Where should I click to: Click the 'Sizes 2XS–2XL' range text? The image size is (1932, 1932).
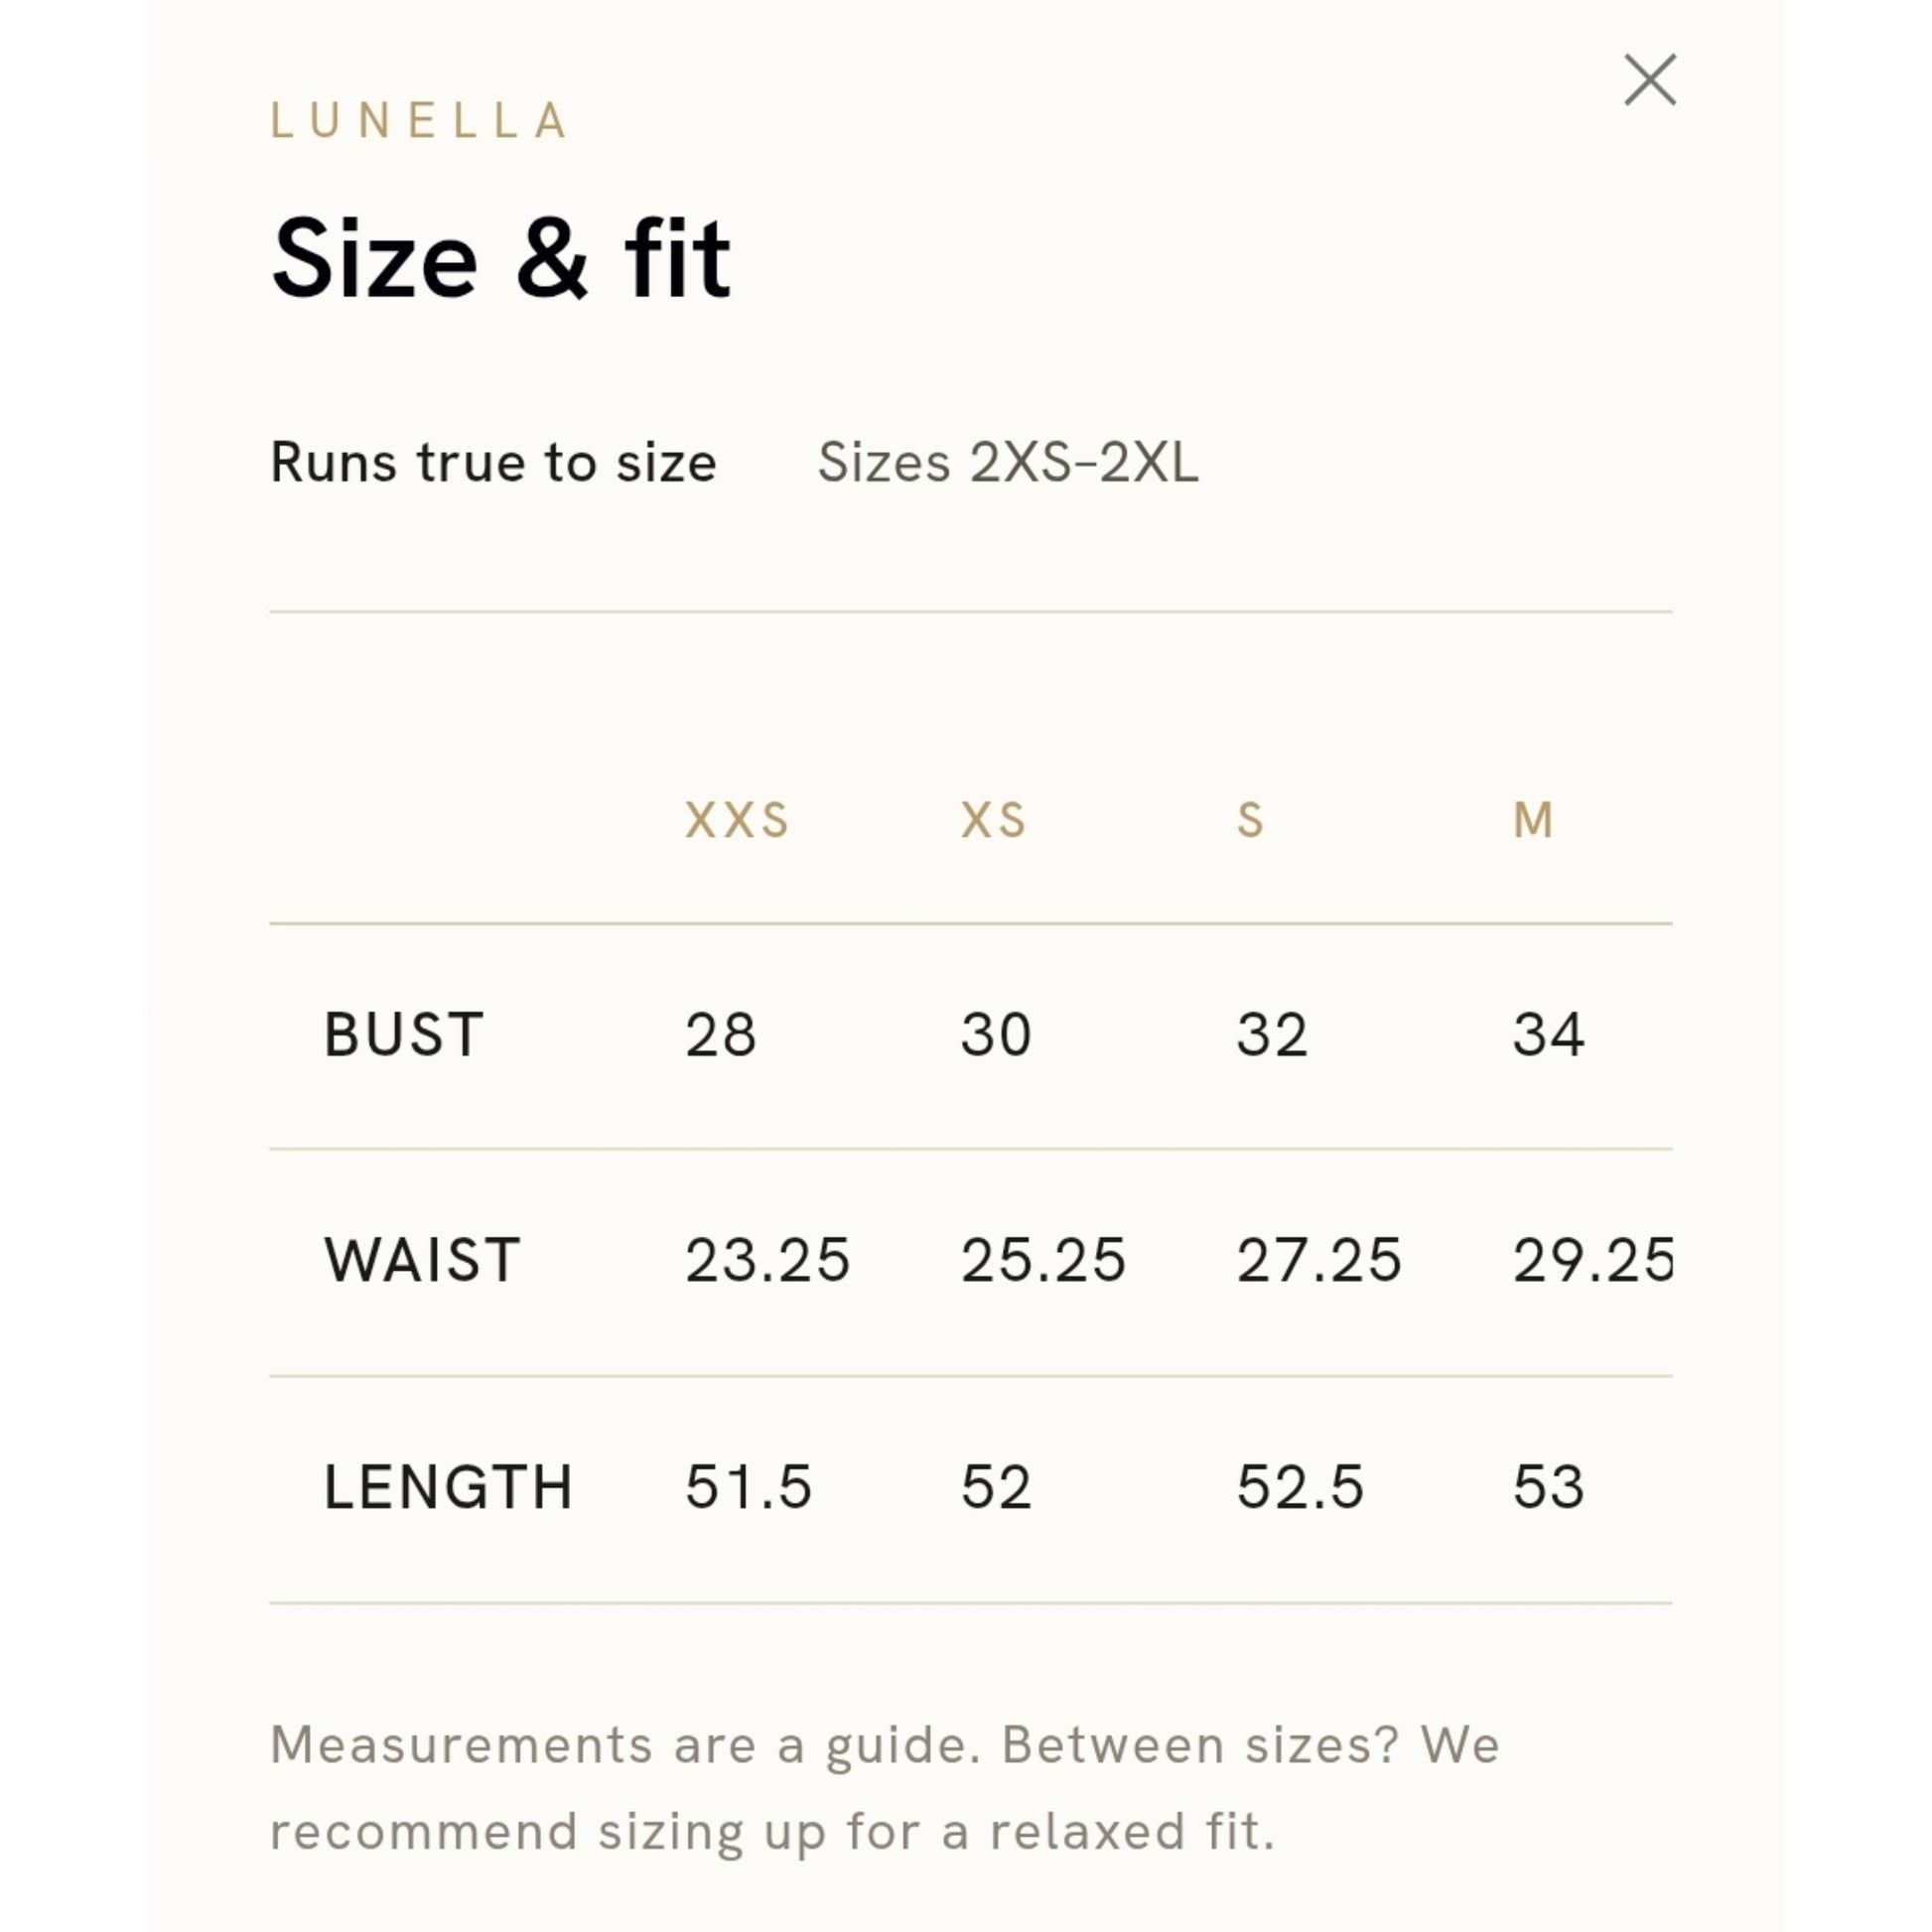tap(1008, 462)
